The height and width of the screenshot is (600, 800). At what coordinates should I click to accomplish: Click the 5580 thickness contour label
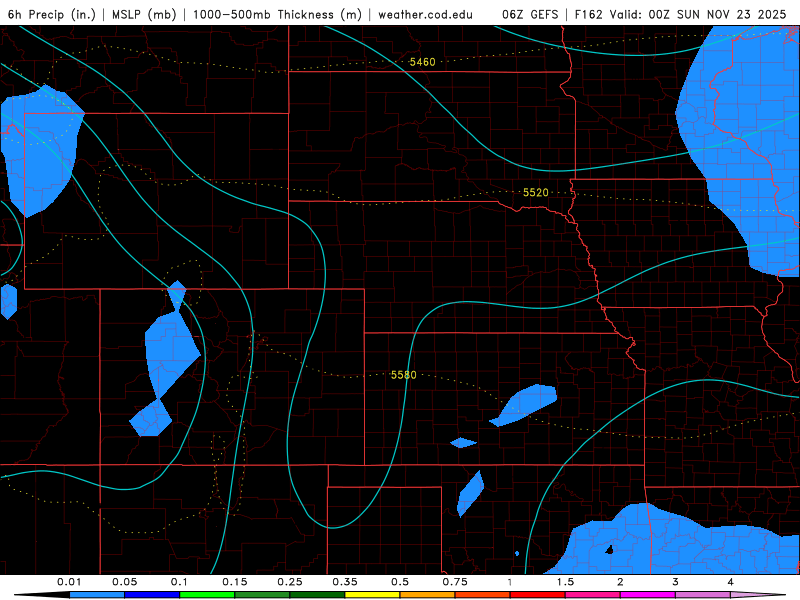(404, 375)
